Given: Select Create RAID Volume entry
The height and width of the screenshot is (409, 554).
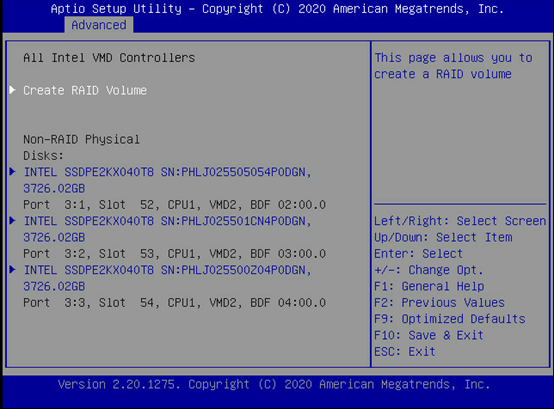Looking at the screenshot, I should click(x=85, y=90).
